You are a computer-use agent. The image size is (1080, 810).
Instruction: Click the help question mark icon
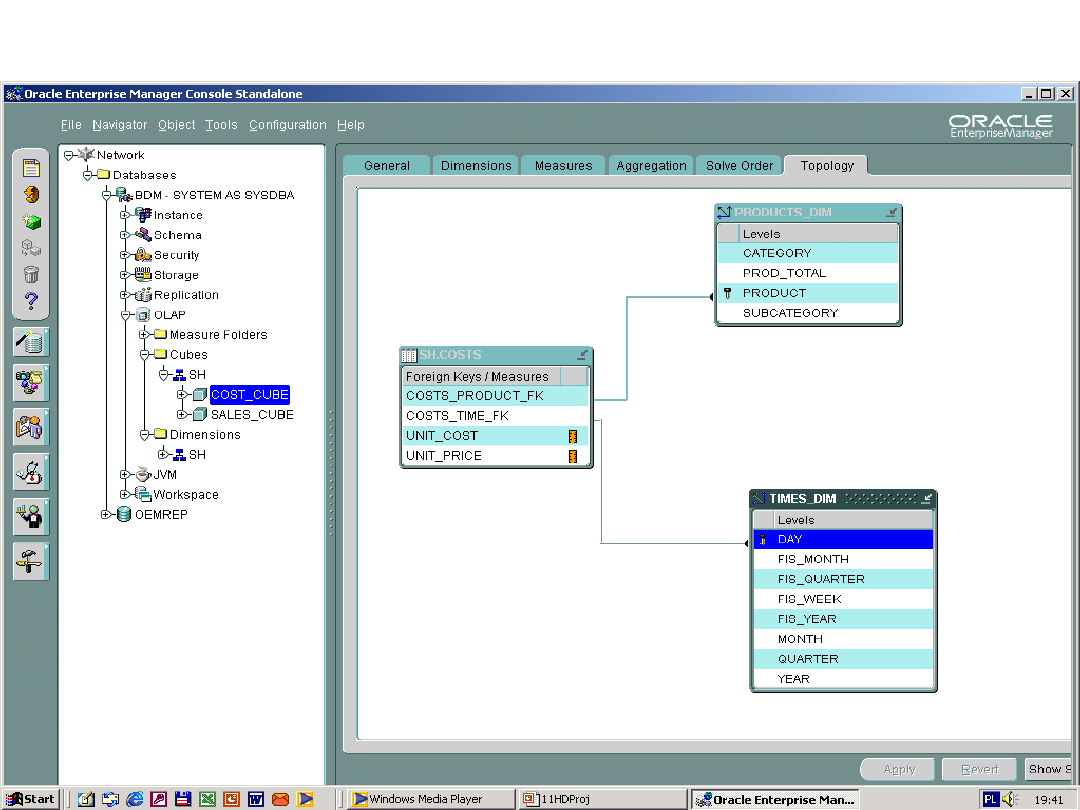point(31,301)
